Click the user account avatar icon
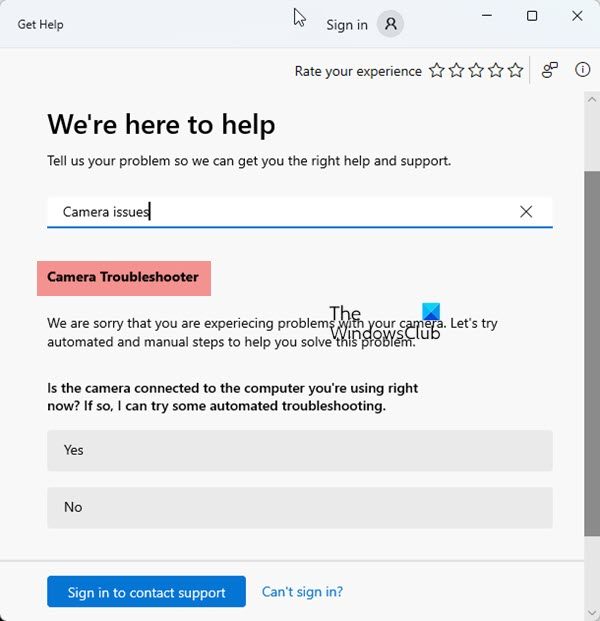The image size is (600, 621). (390, 24)
